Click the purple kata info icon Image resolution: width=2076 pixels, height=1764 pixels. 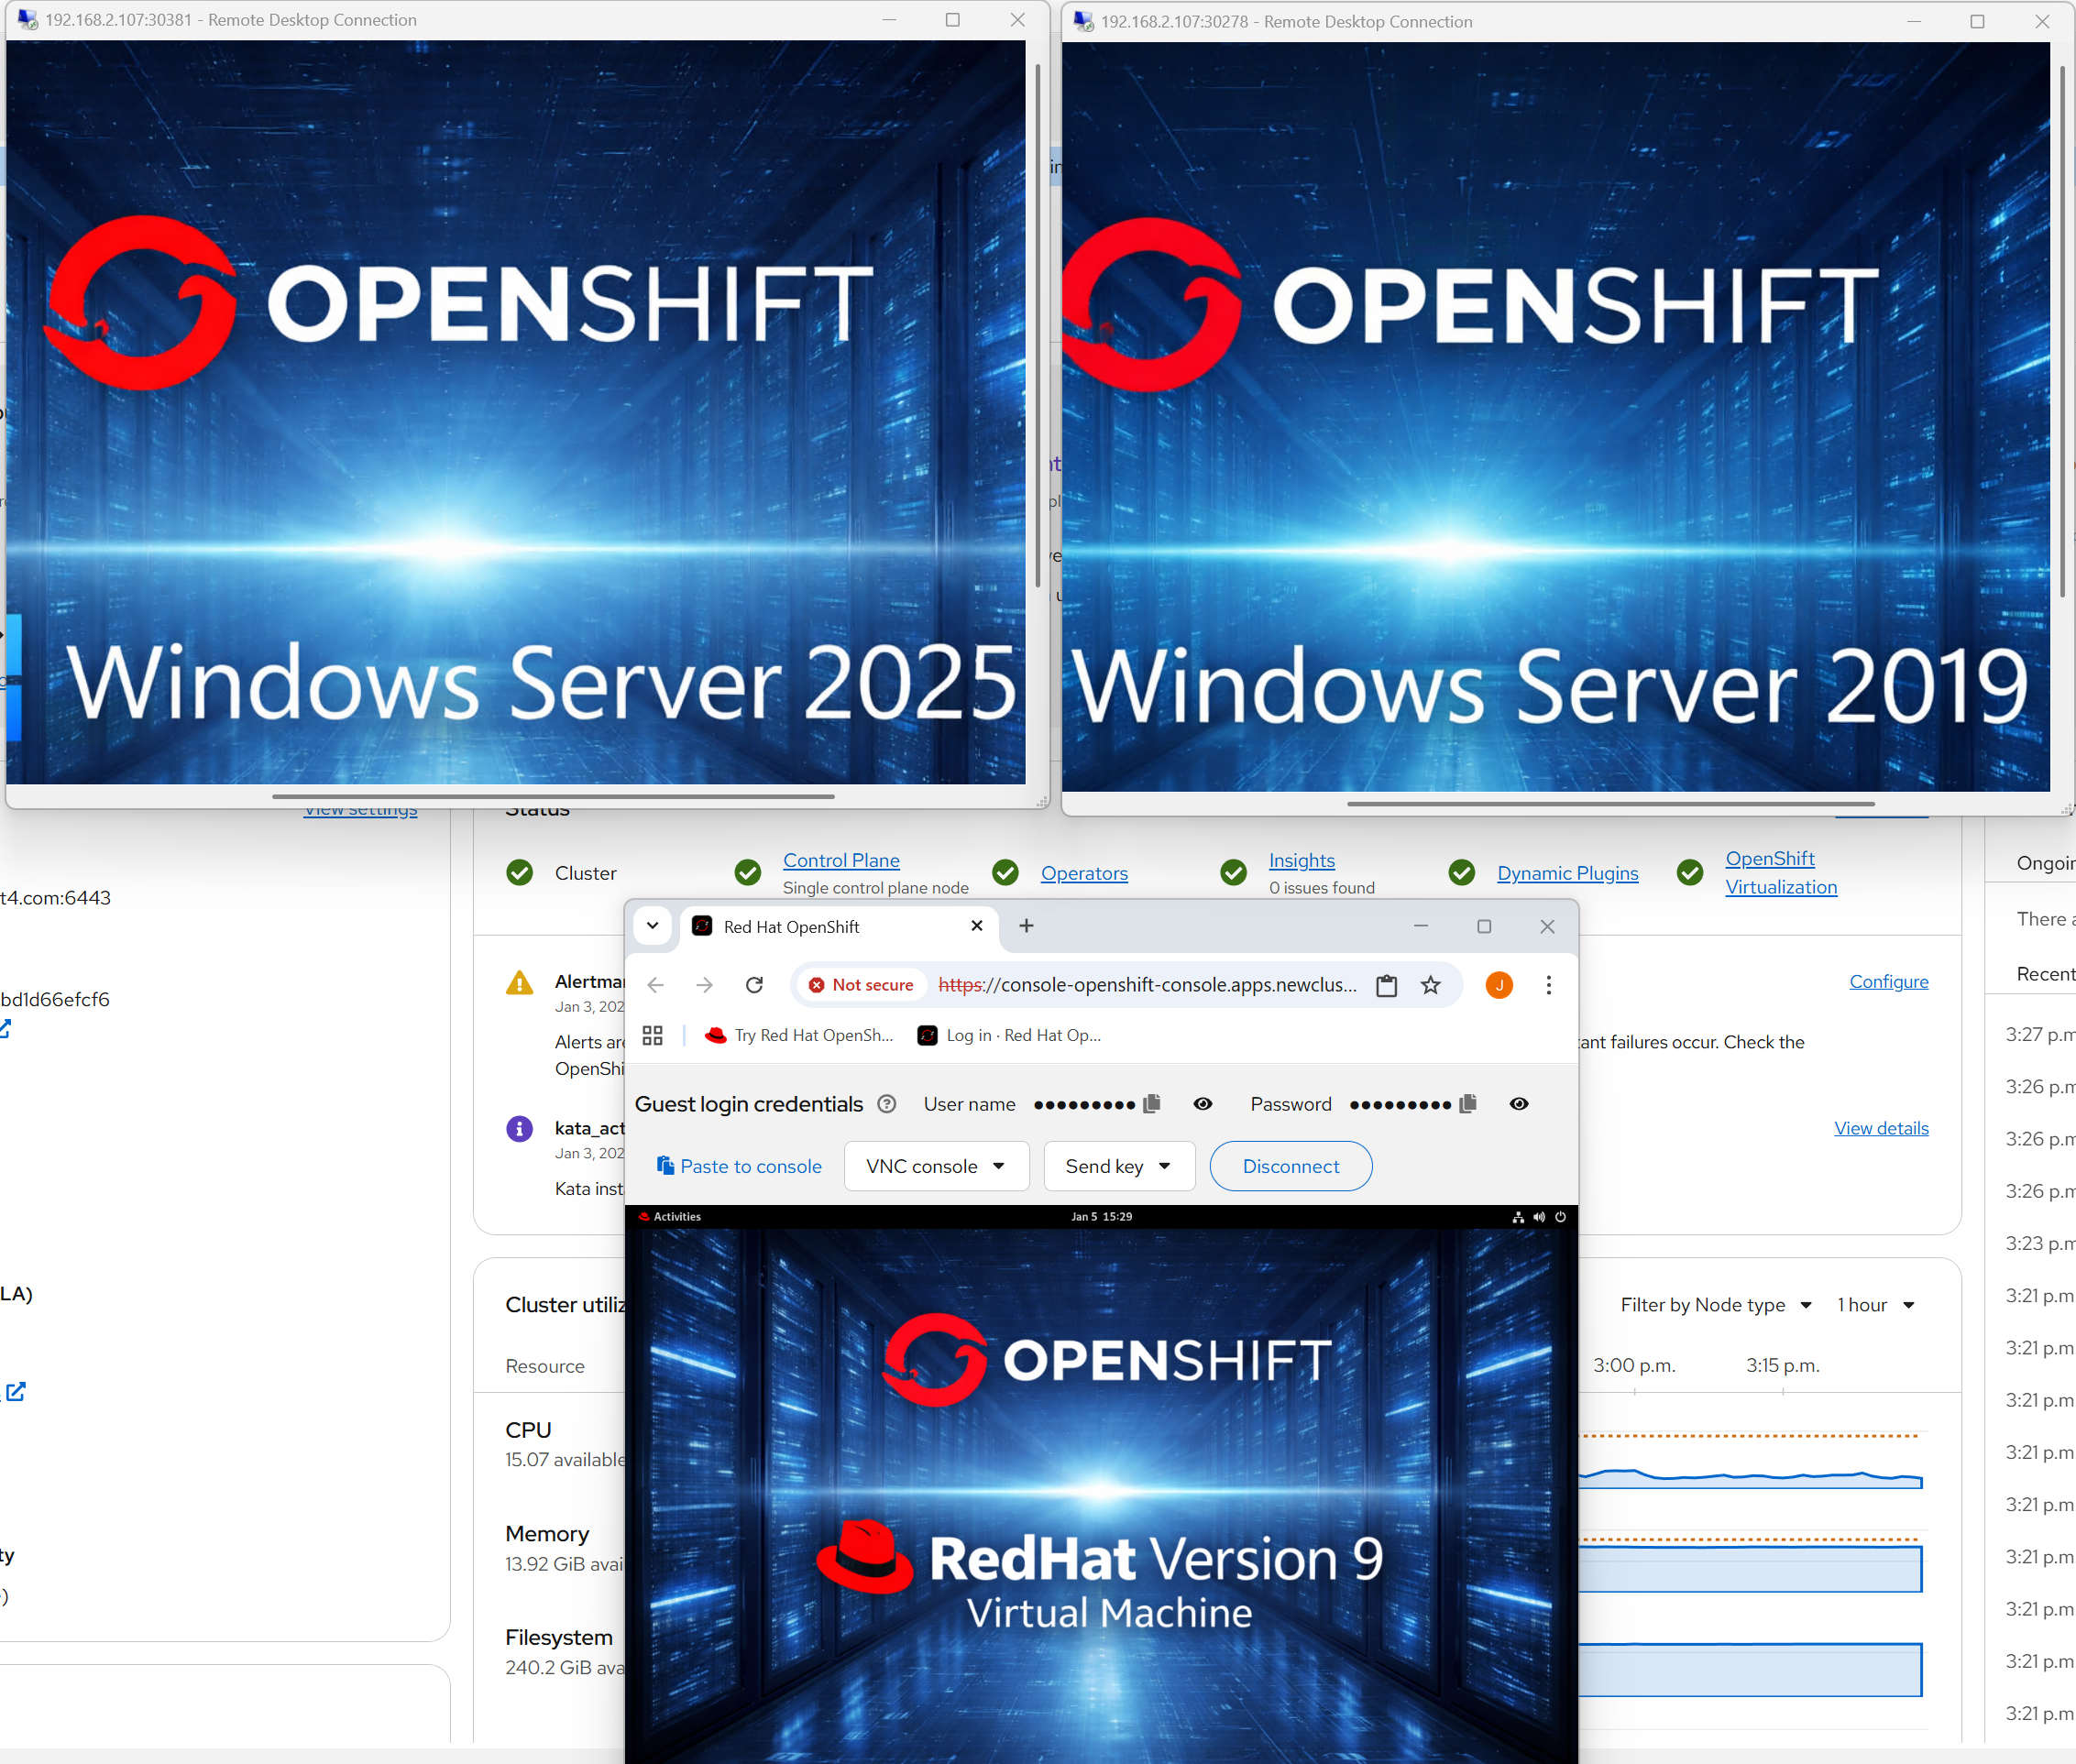pyautogui.click(x=520, y=1129)
